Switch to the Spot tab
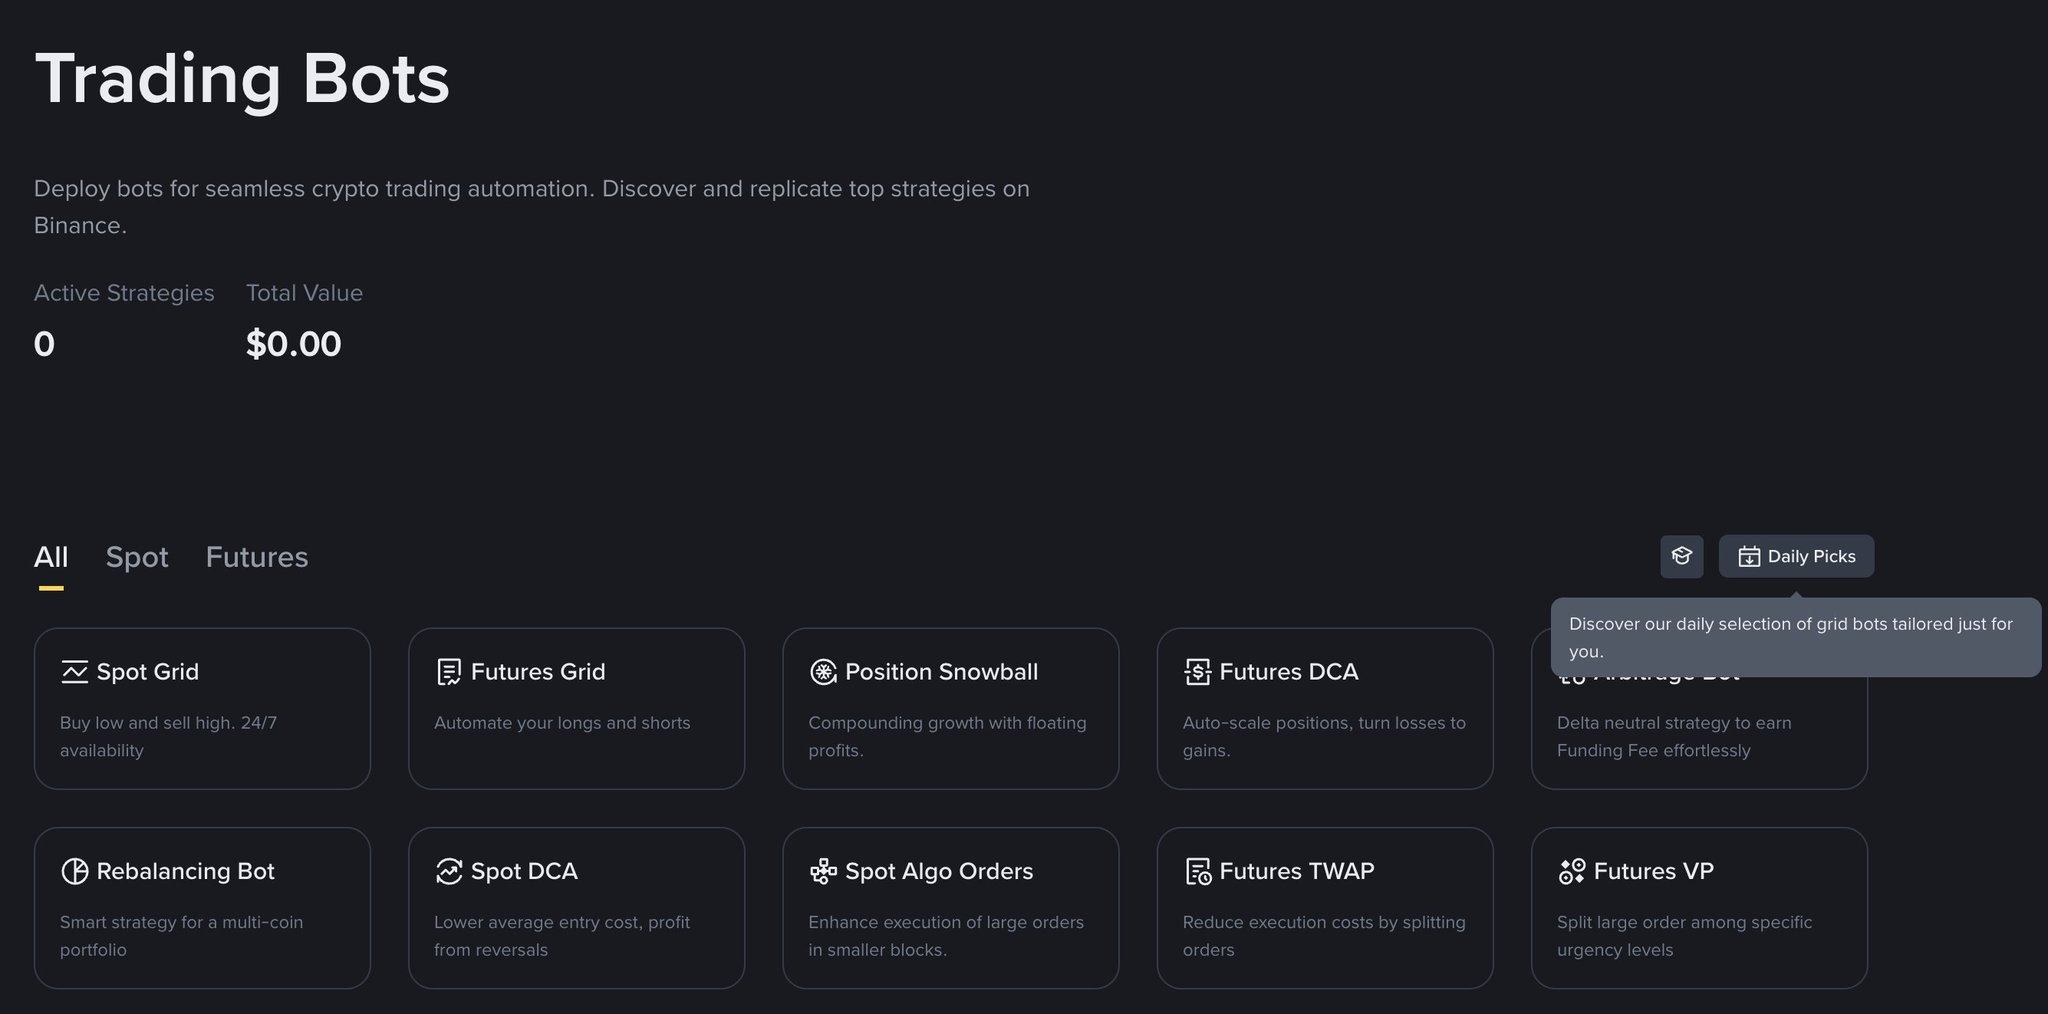 pos(137,557)
